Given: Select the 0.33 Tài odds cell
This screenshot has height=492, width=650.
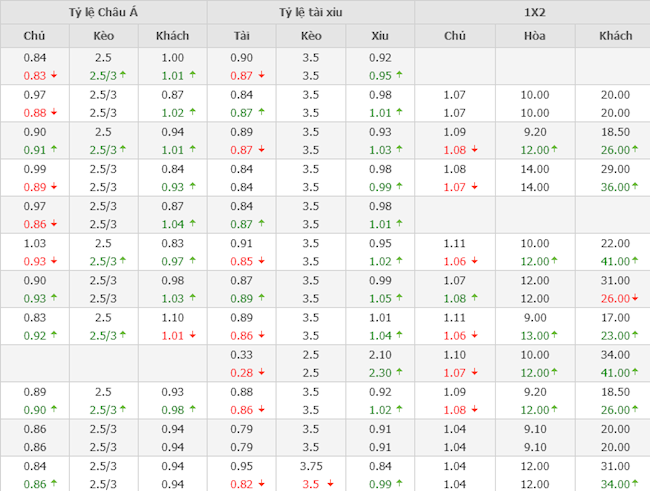Looking at the screenshot, I should [242, 355].
